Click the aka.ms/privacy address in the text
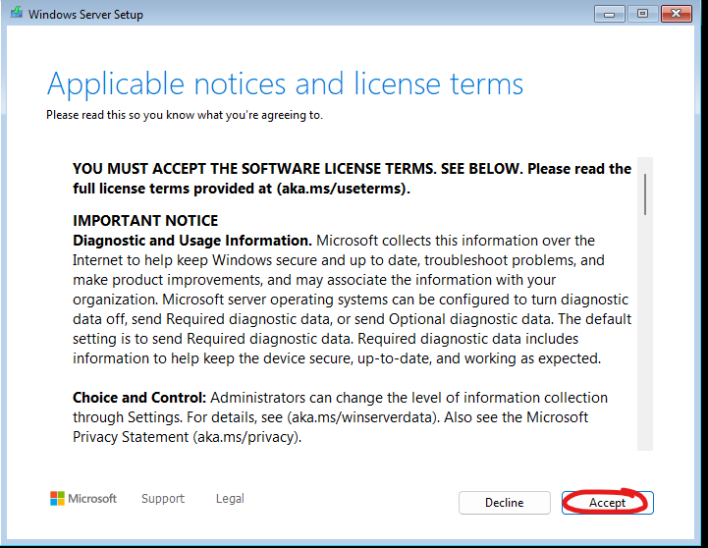This screenshot has height=548, width=708. click(x=246, y=437)
